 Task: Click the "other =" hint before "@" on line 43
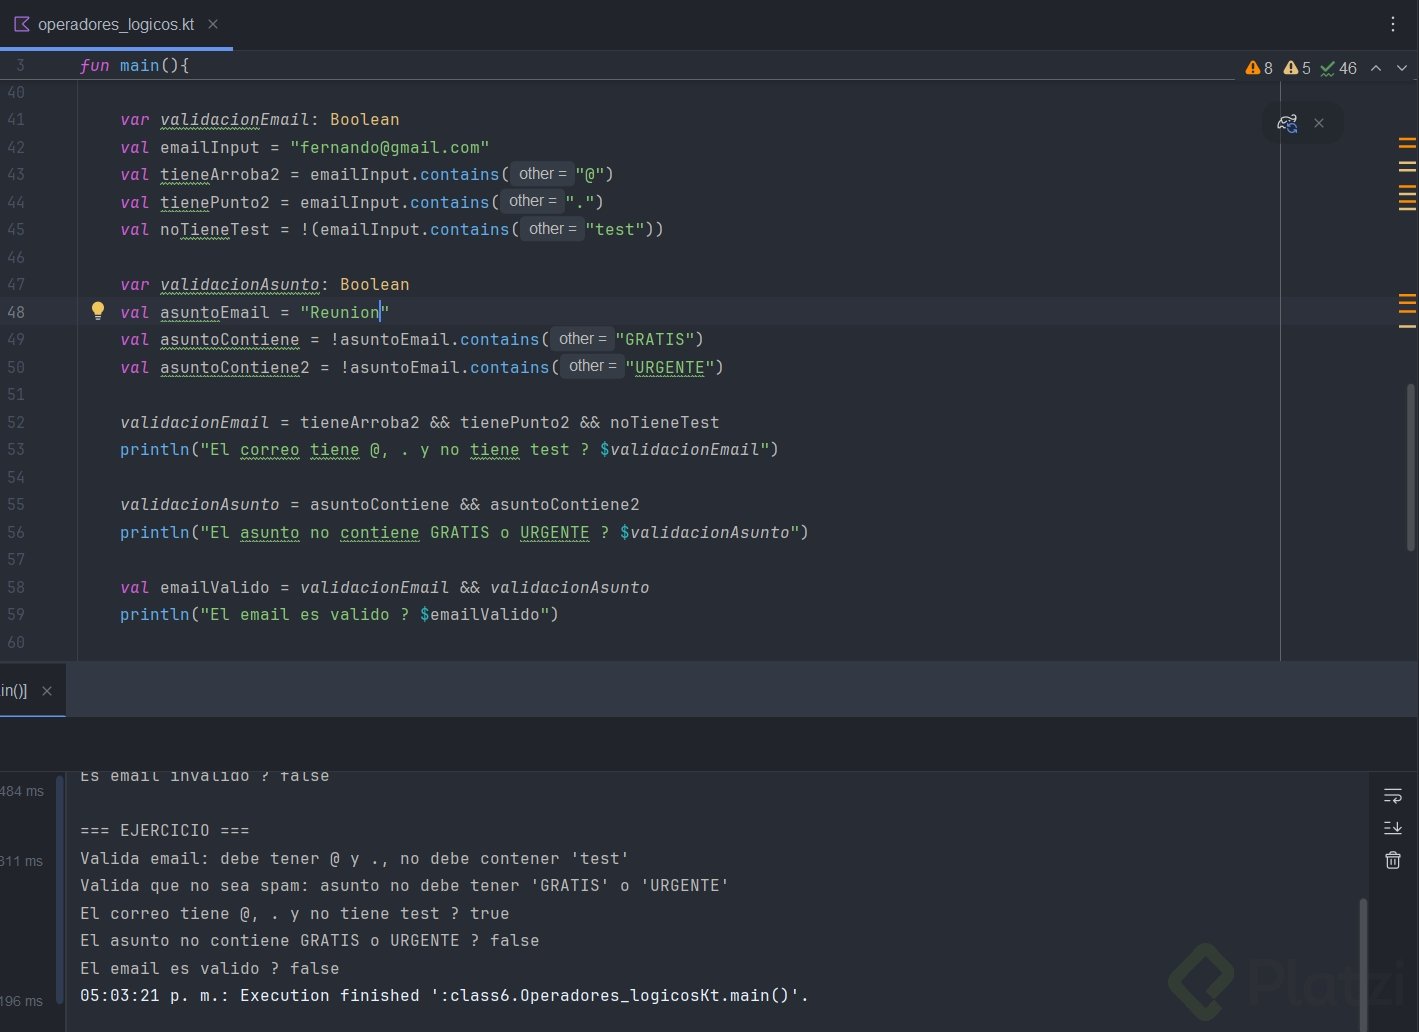(x=542, y=174)
